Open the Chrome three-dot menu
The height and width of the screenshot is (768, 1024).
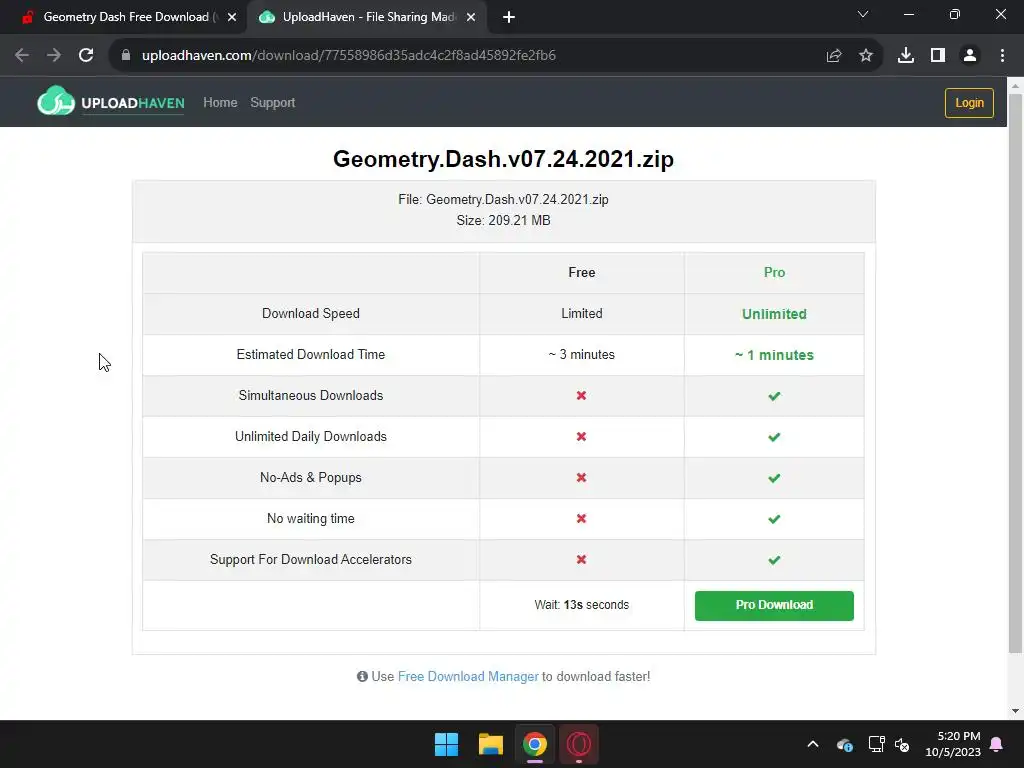(1002, 56)
